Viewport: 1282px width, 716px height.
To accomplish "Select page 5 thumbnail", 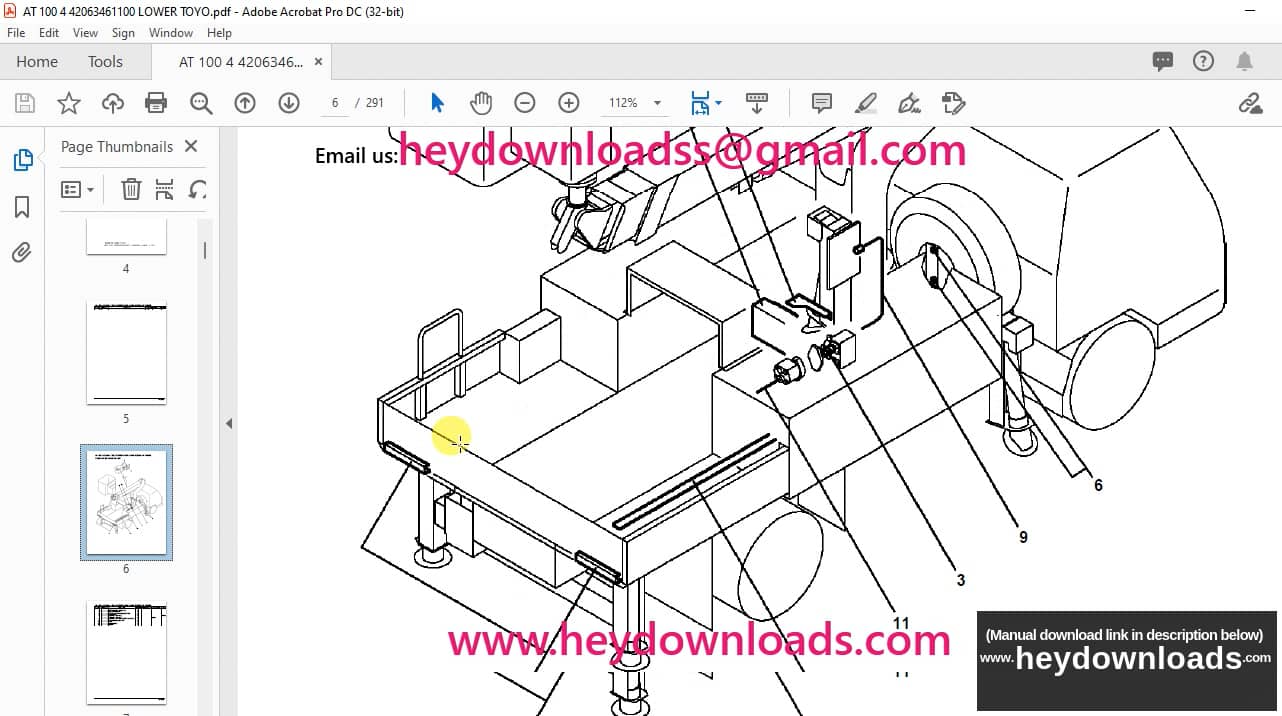I will tap(126, 354).
